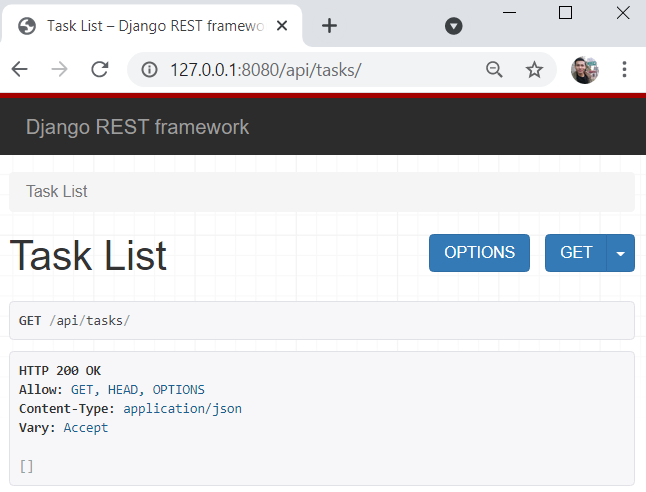Close the browser window
Viewport: 646px width, 492px height.
623,13
